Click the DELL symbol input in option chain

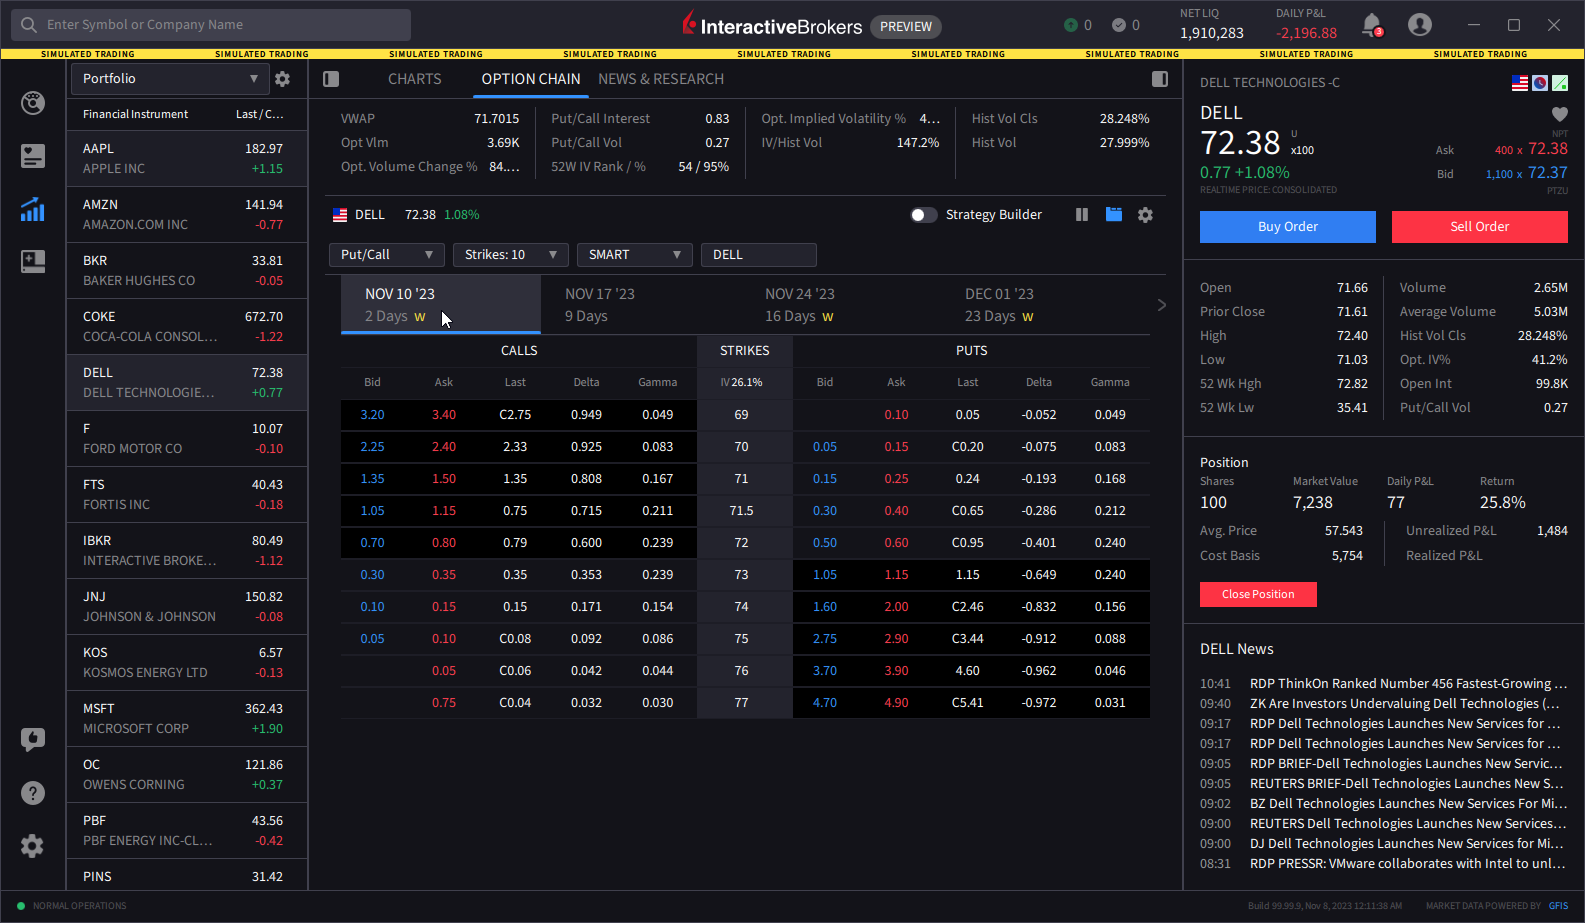click(759, 255)
